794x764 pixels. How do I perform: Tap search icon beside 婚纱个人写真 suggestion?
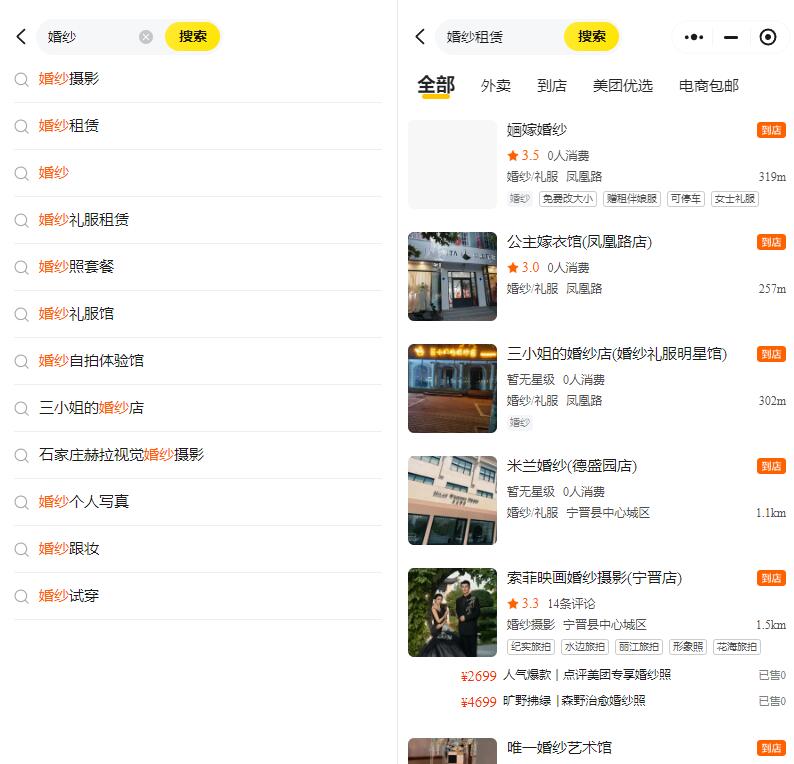point(21,502)
